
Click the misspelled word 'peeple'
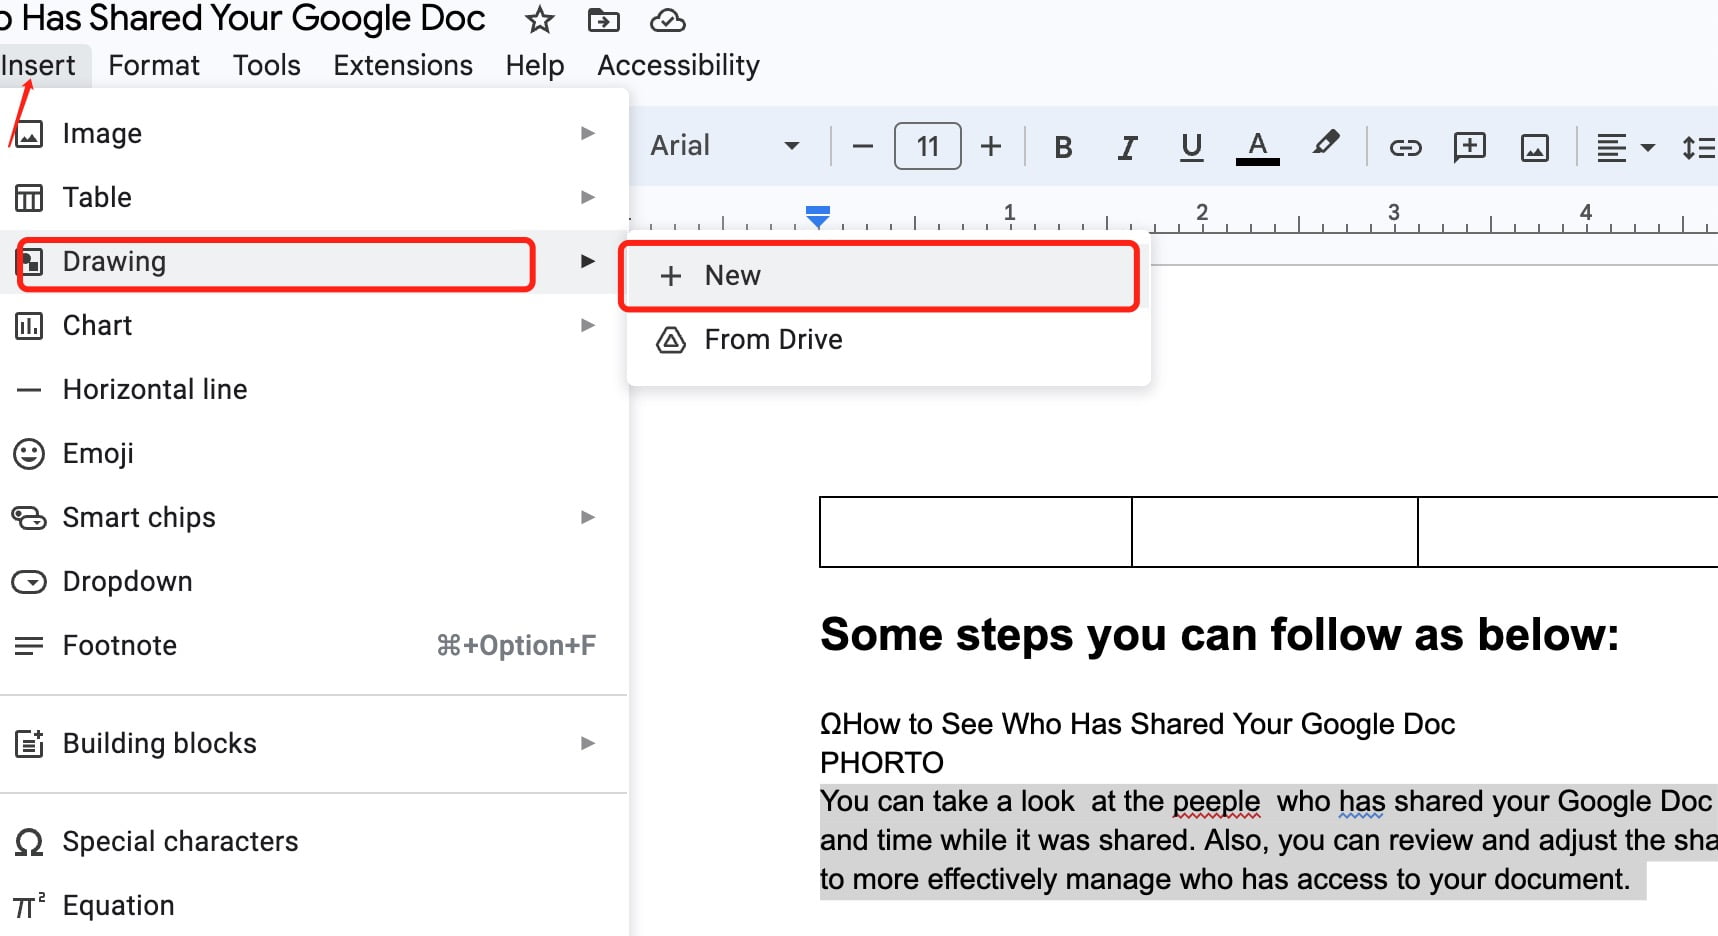[x=1216, y=801]
